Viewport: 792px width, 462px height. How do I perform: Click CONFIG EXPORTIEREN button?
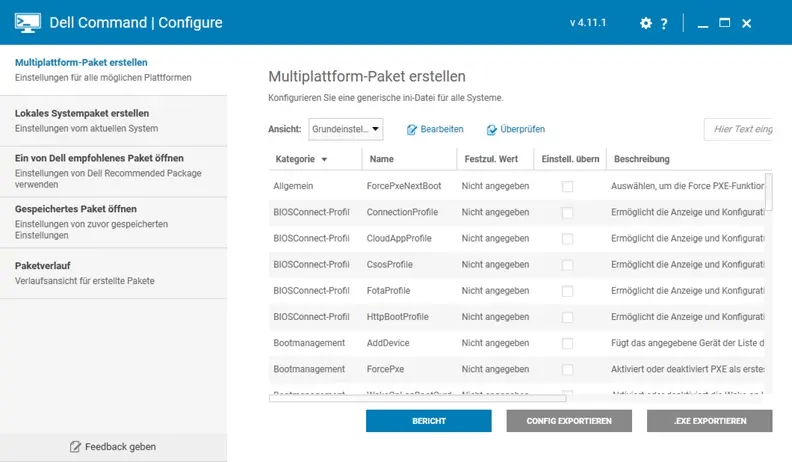click(569, 421)
